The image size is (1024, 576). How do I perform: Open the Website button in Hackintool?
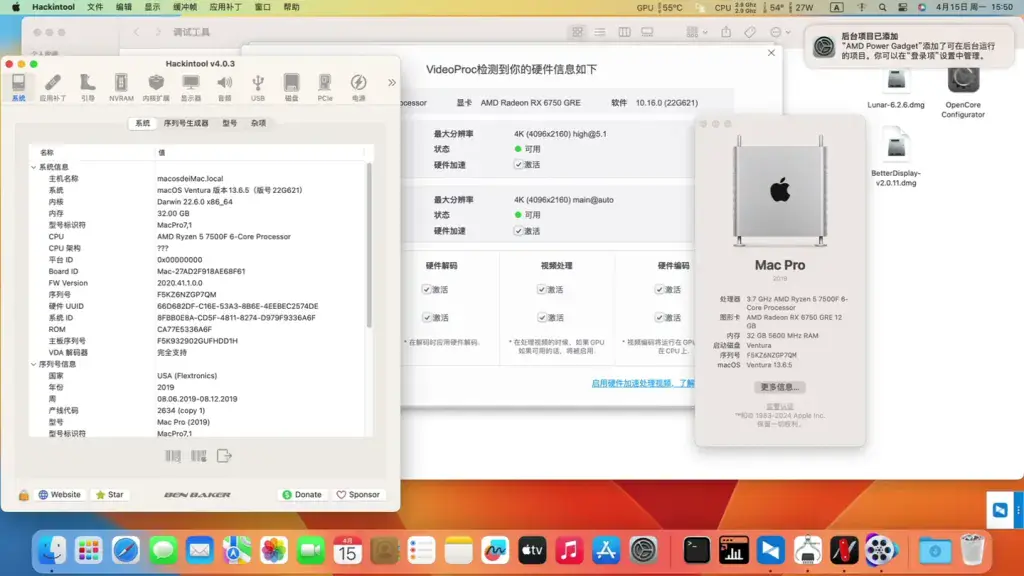pos(59,494)
